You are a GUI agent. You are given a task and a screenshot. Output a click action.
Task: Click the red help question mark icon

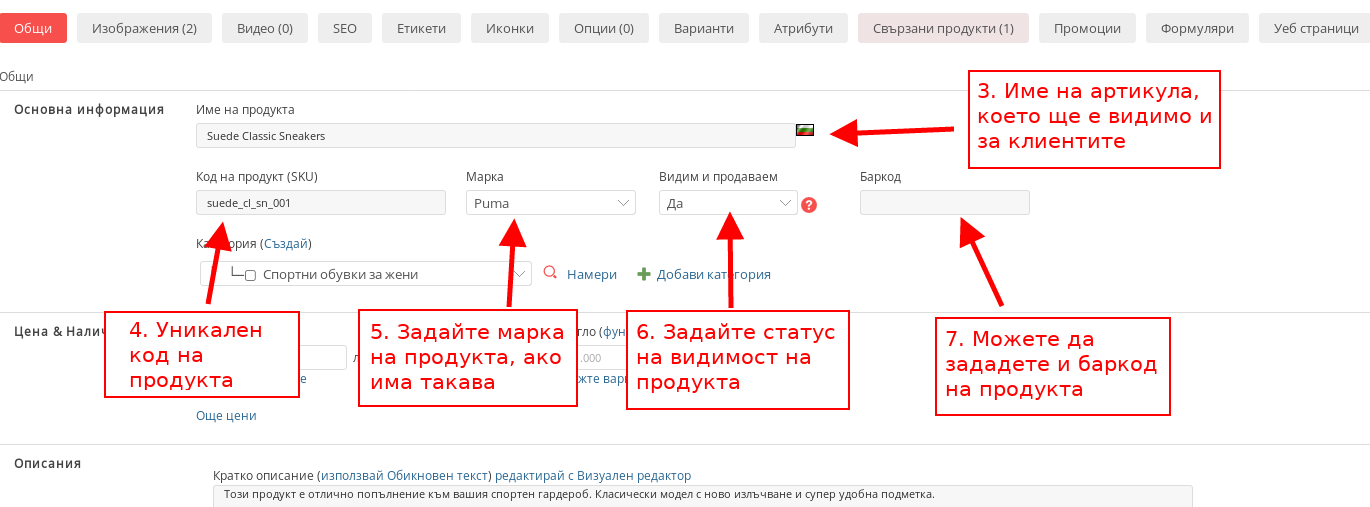coord(809,205)
